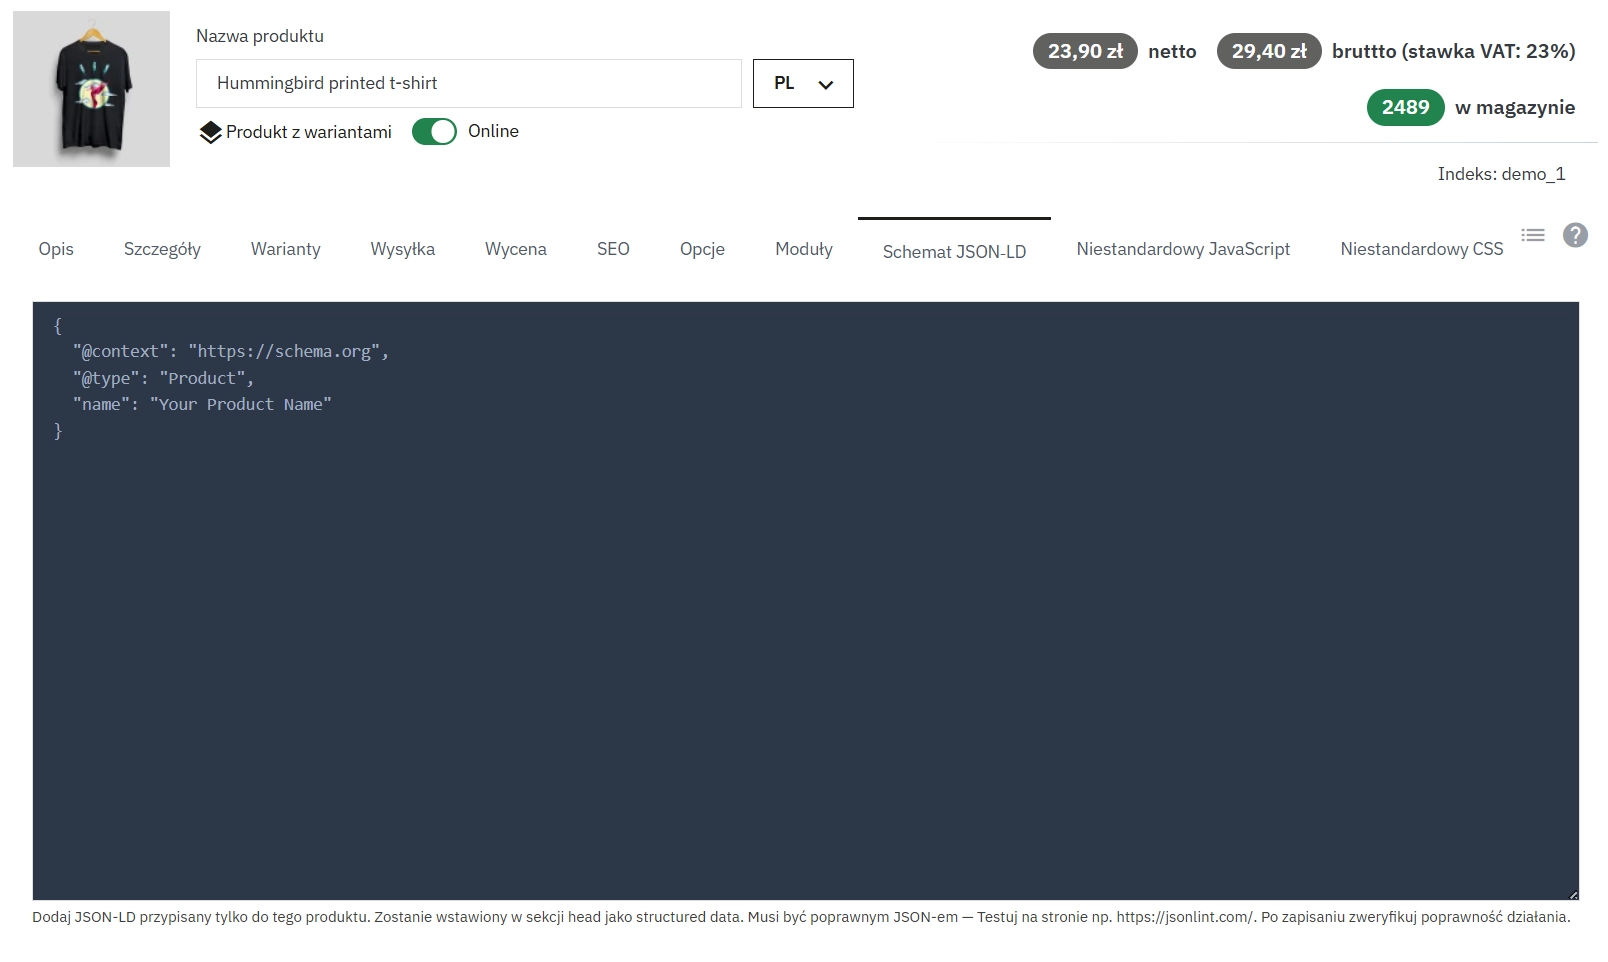Open the Moduły tab
1608x962 pixels.
click(x=803, y=249)
